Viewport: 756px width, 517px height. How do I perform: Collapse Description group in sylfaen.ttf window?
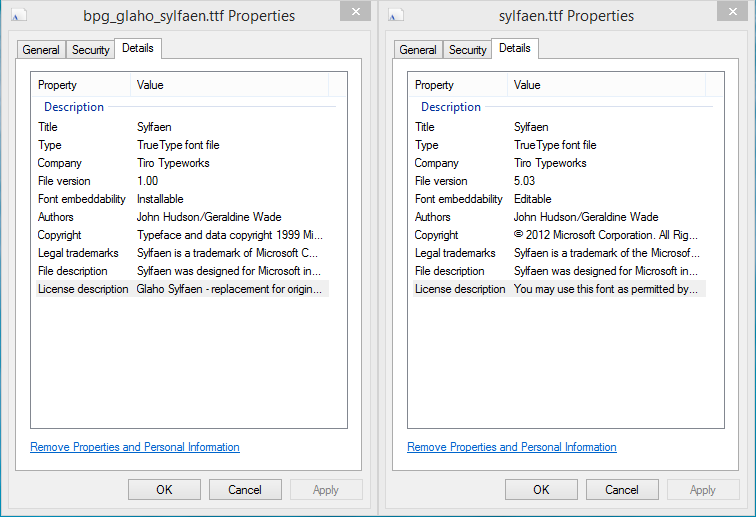(x=451, y=107)
